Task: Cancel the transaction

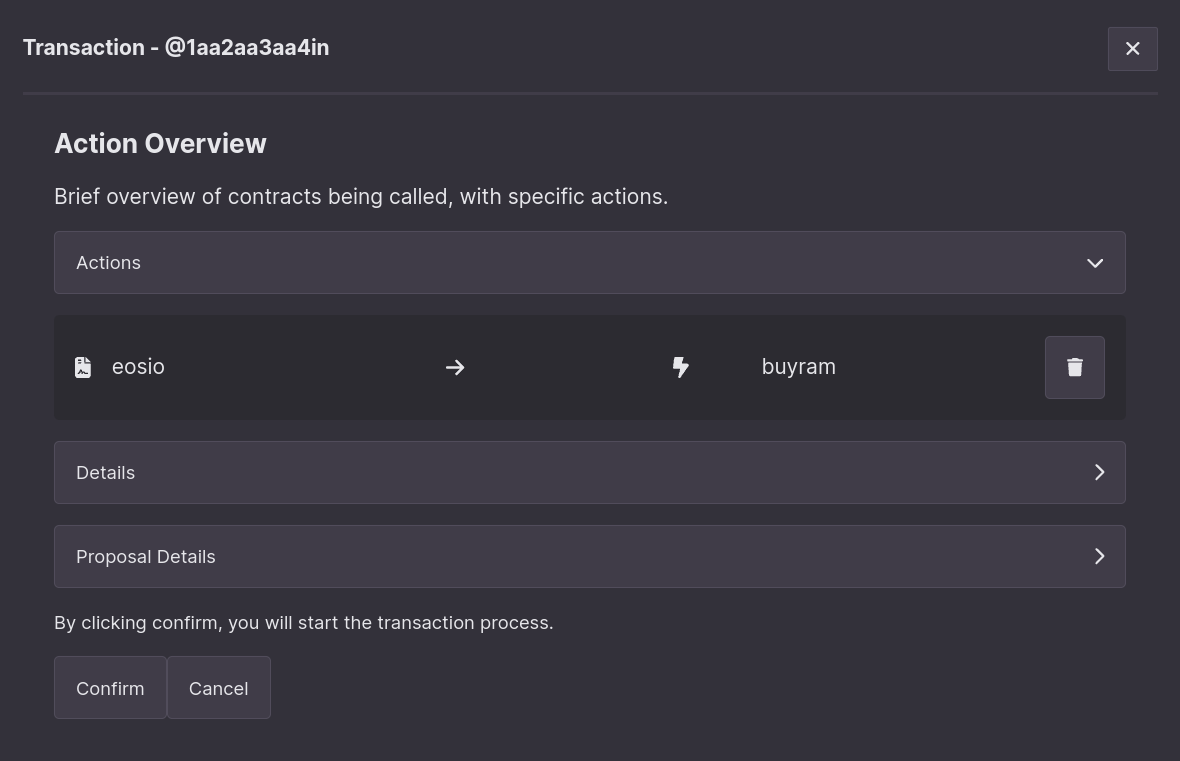Action: click(x=218, y=687)
